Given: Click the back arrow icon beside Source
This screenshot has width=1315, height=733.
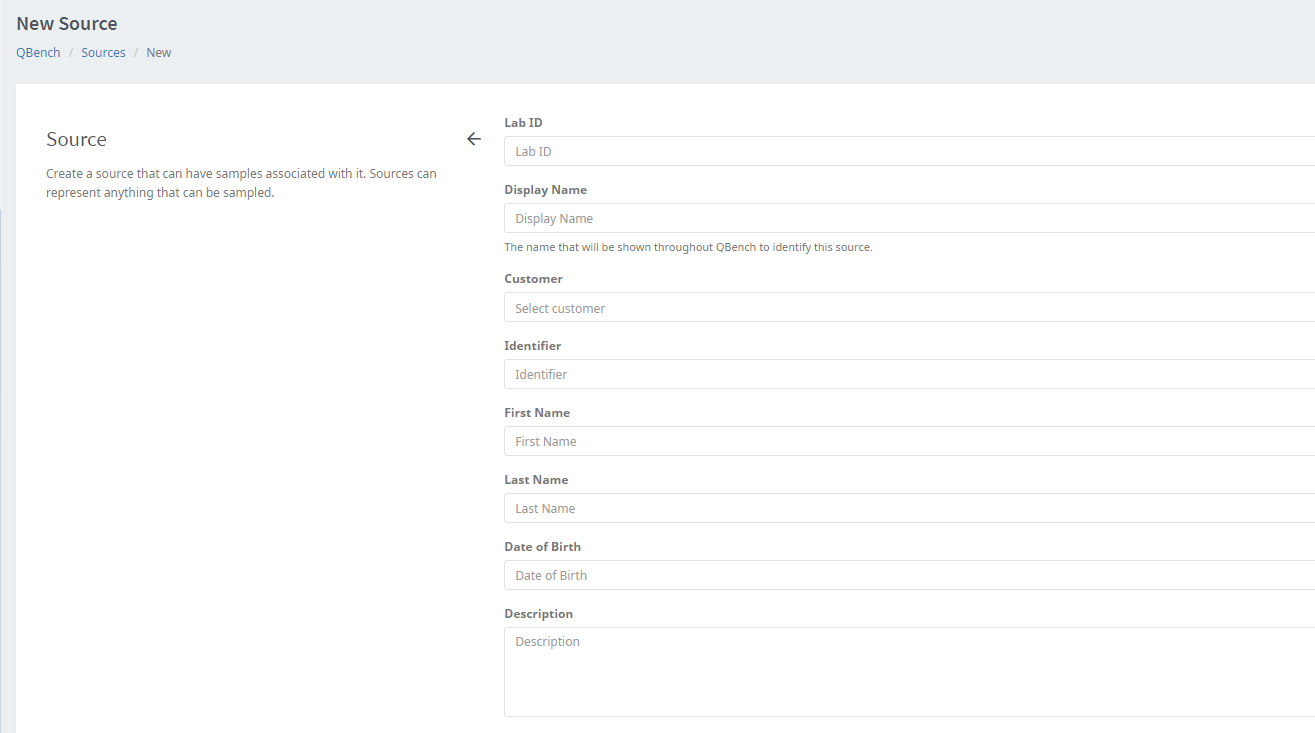Looking at the screenshot, I should (x=474, y=139).
